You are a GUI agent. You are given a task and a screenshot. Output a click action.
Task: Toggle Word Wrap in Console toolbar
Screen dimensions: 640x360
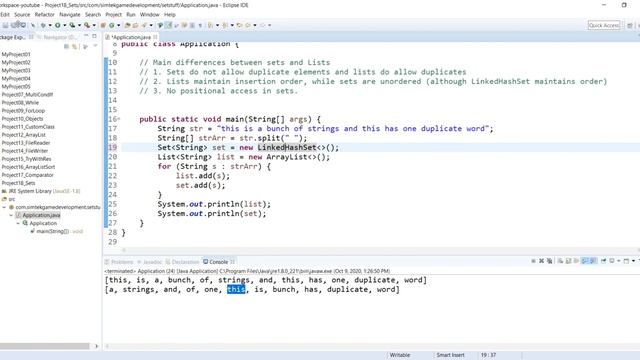coord(576,261)
